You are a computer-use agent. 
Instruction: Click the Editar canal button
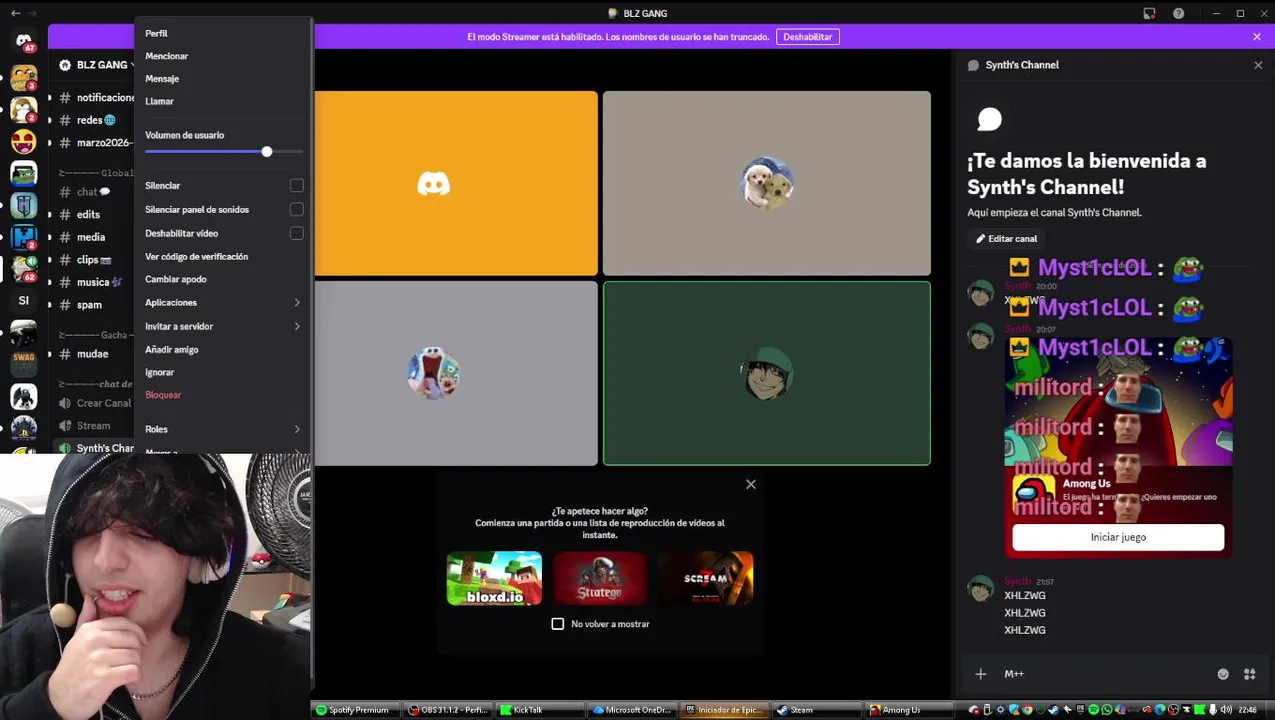(1007, 239)
